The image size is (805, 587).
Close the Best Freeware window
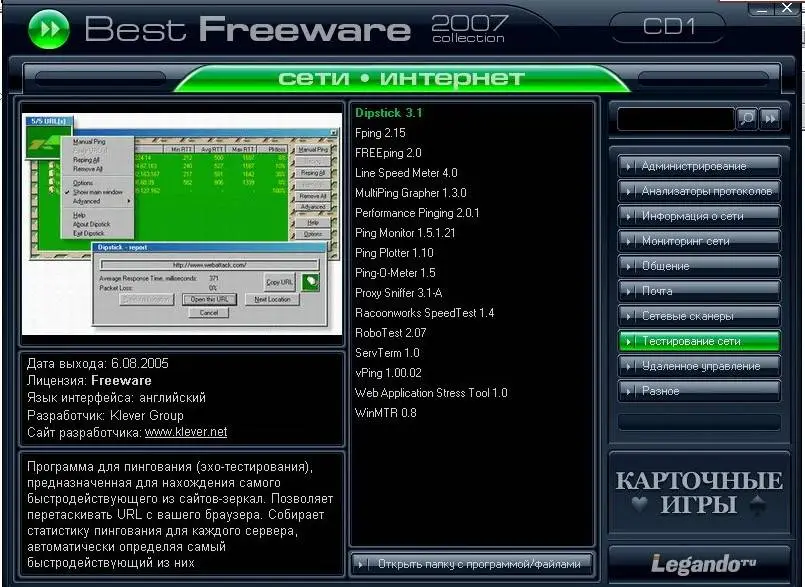tap(787, 8)
